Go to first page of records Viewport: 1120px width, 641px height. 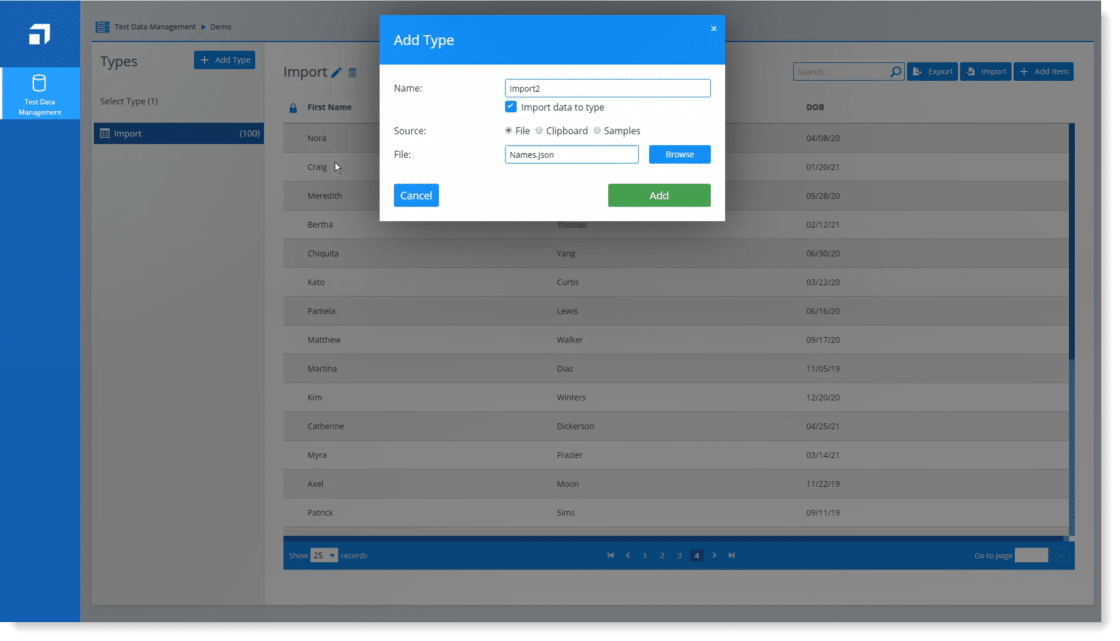(x=611, y=555)
